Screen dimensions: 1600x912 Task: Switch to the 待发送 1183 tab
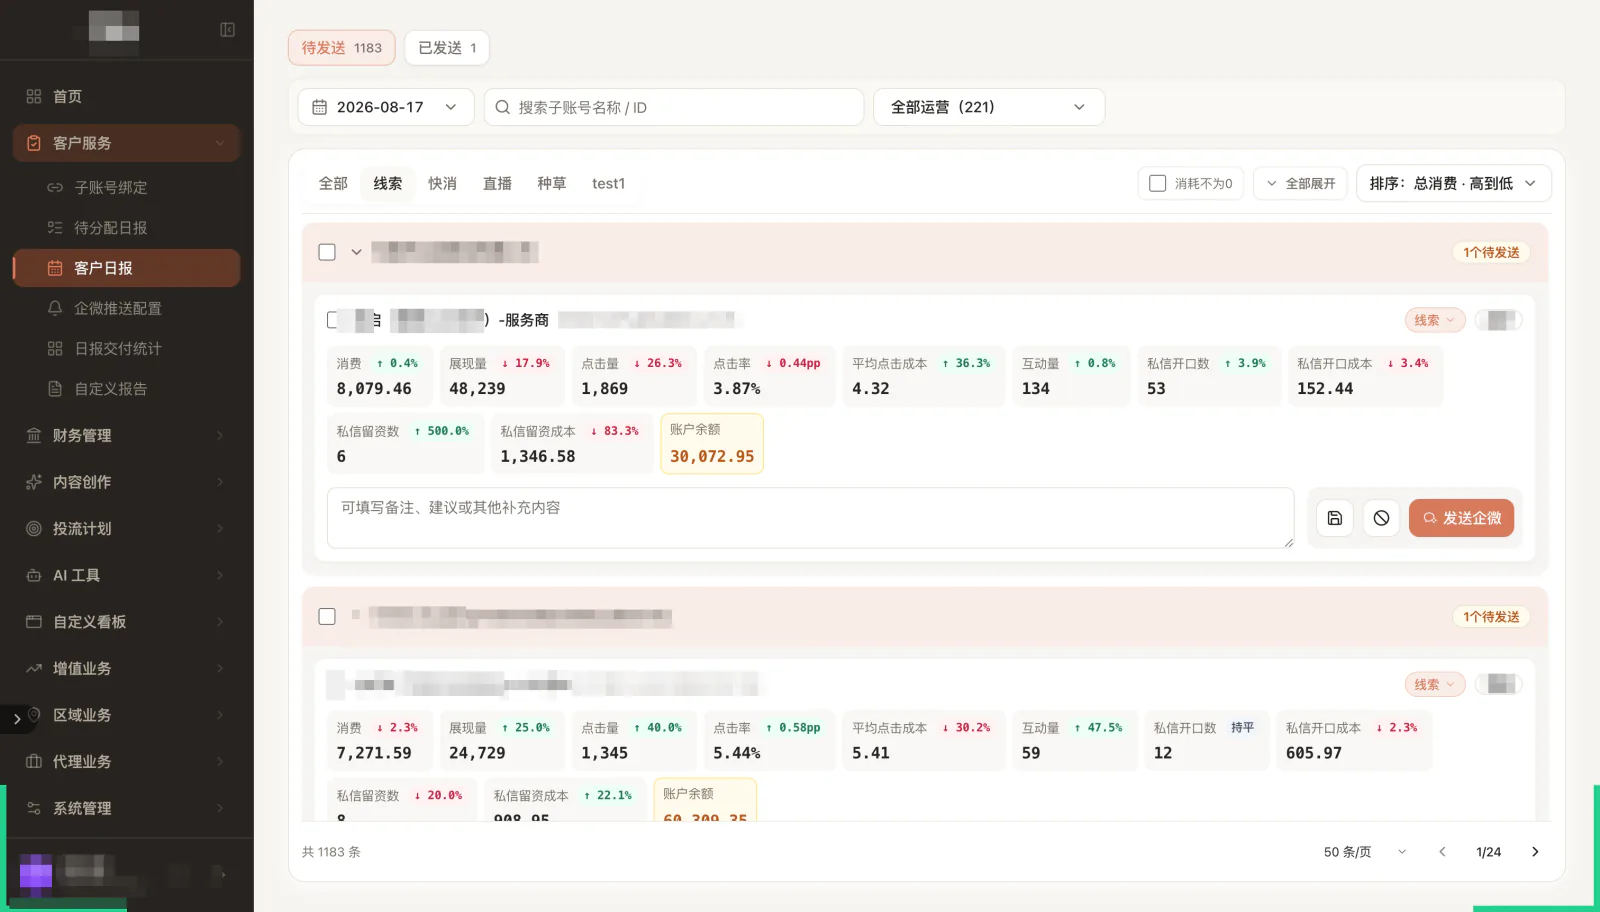[x=342, y=48]
